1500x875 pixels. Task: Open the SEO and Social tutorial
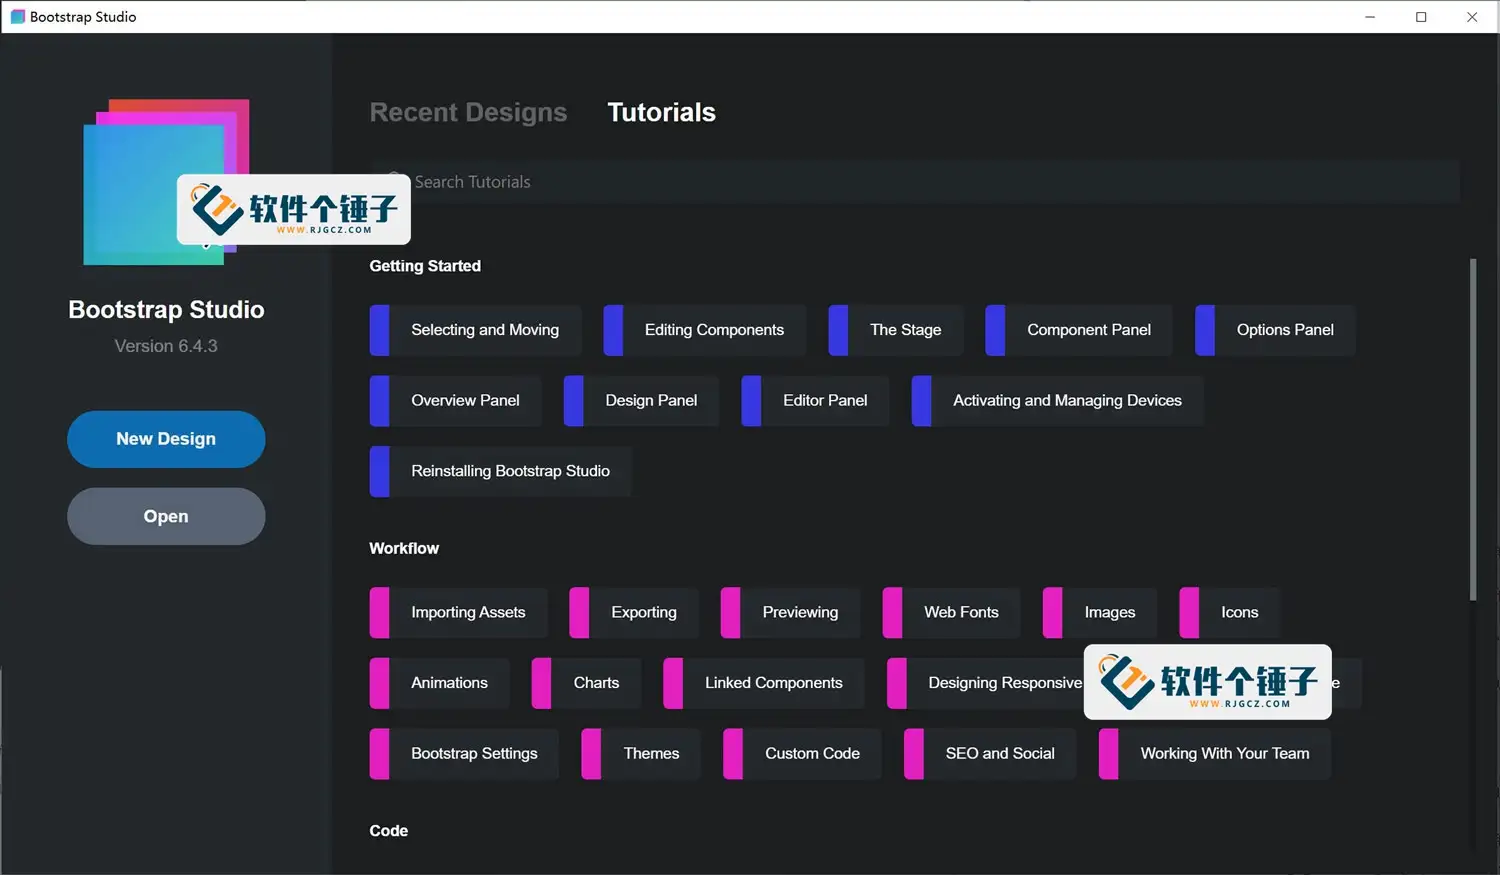[x=990, y=754]
